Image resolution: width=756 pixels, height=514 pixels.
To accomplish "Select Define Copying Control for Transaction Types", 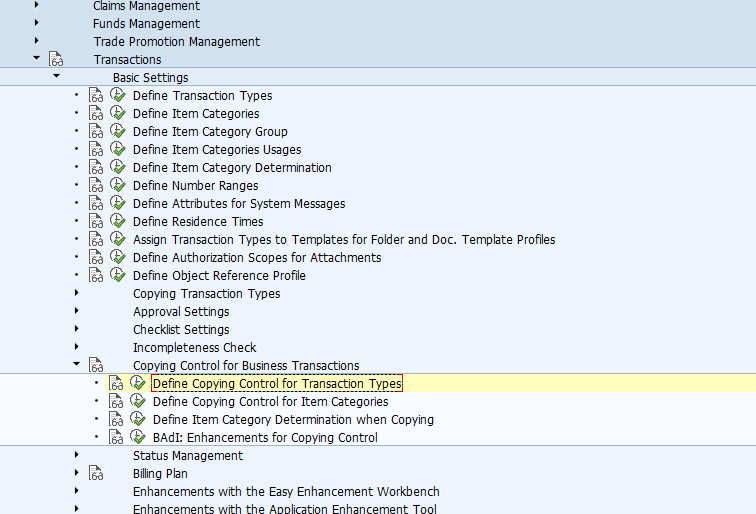I will pos(277,384).
